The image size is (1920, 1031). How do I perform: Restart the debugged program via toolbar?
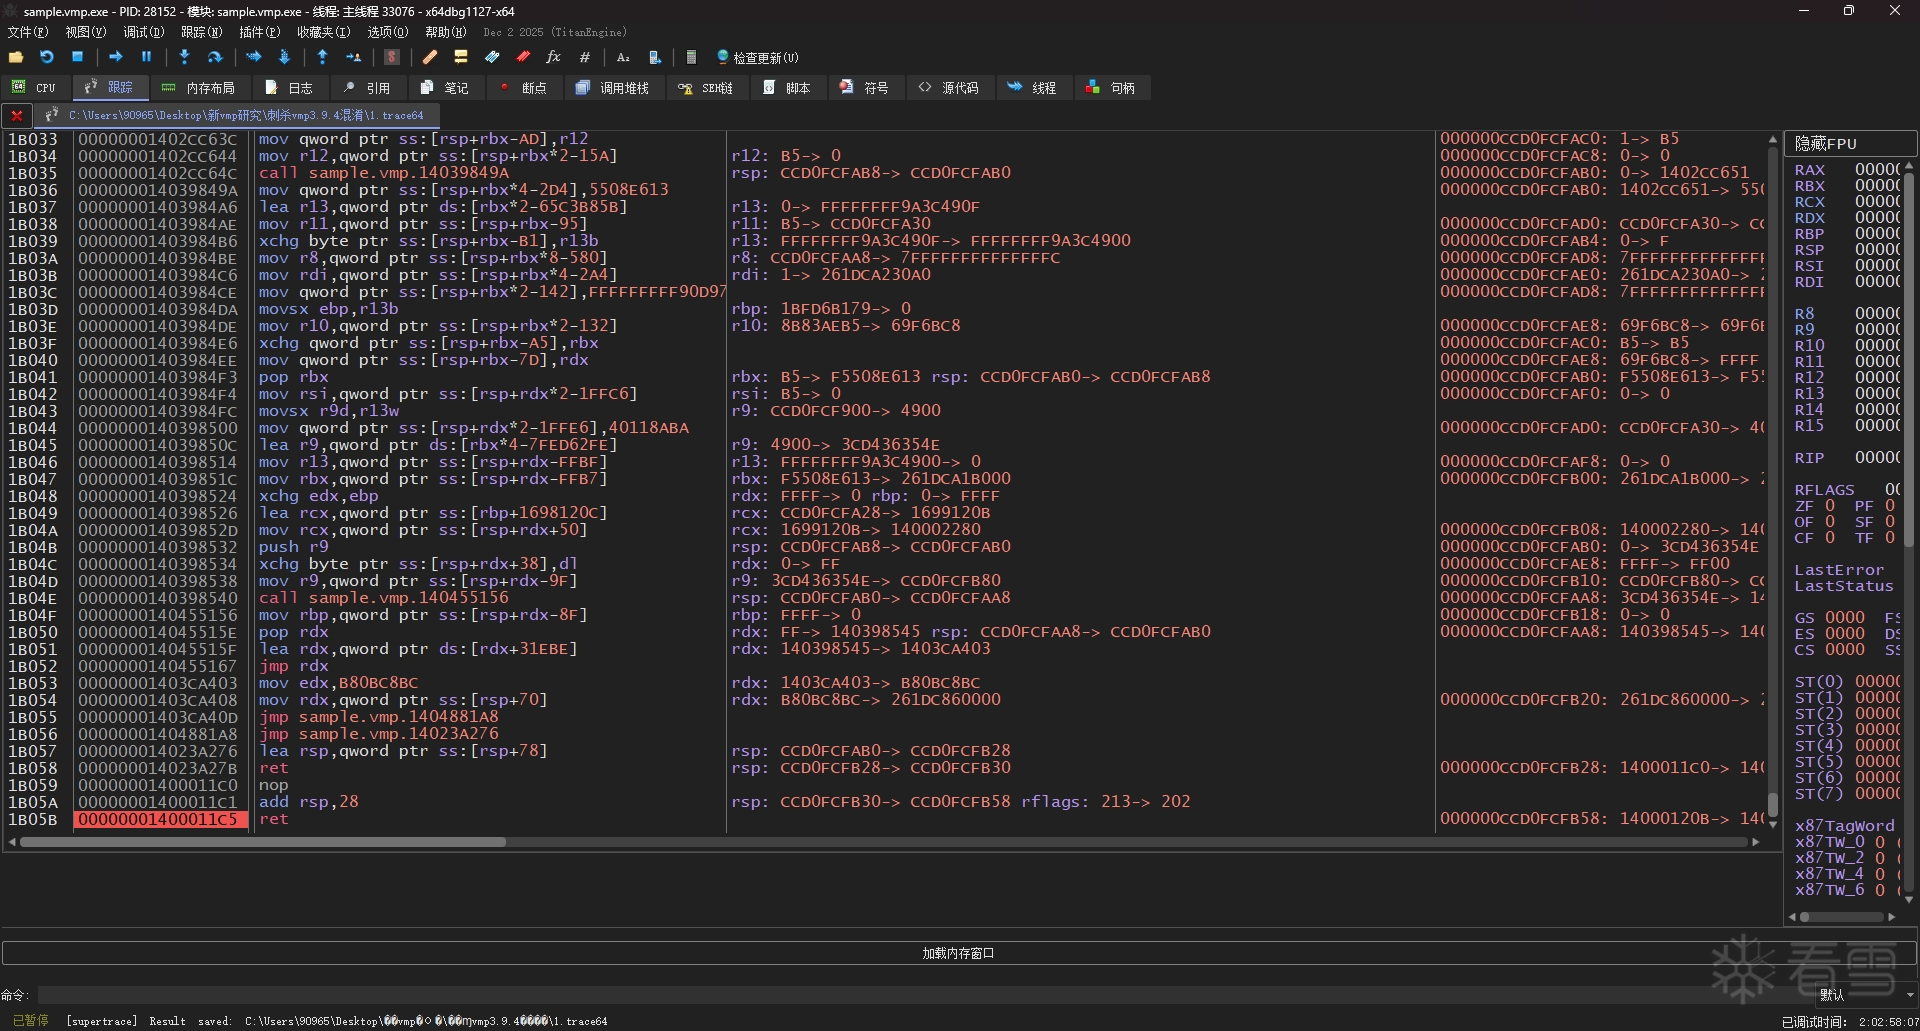(46, 57)
